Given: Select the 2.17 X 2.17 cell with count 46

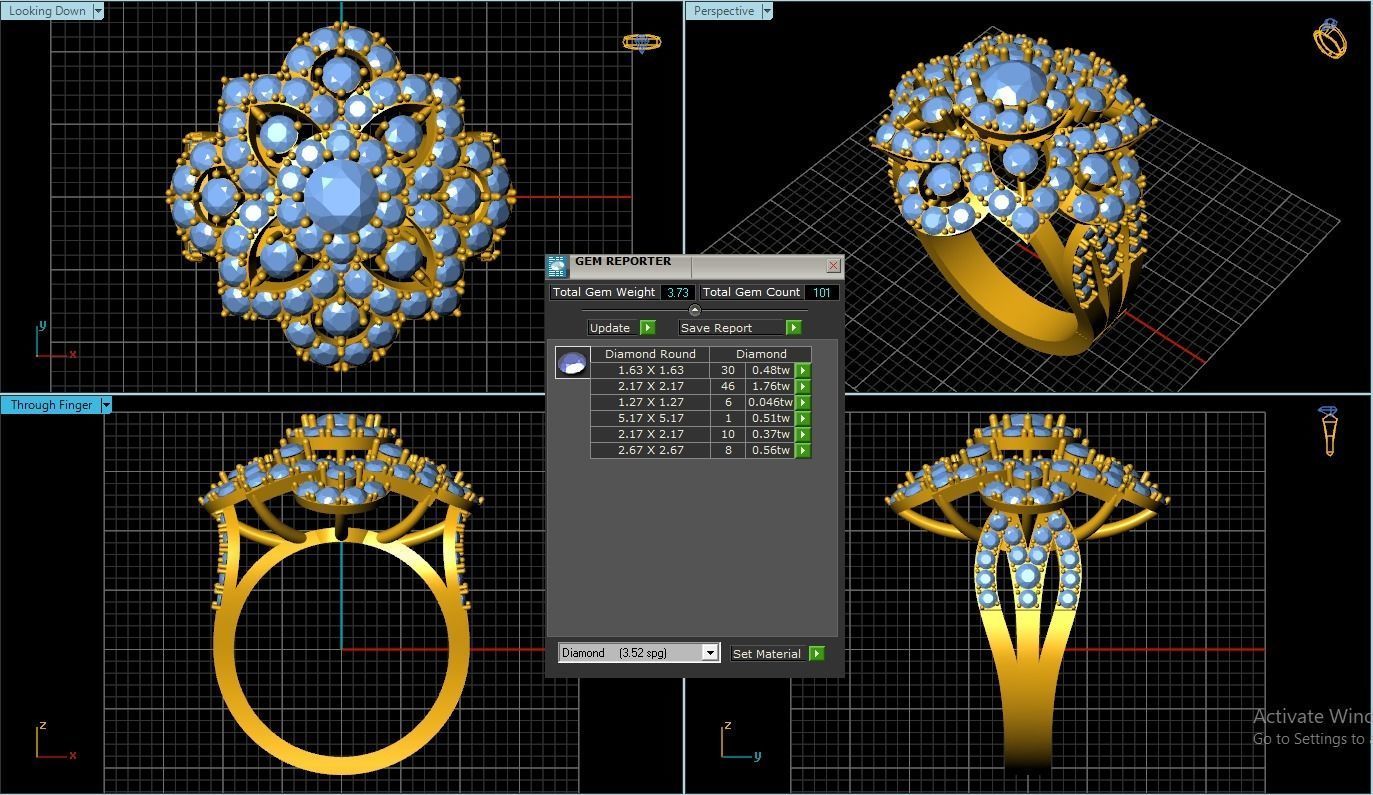Looking at the screenshot, I should (x=651, y=386).
